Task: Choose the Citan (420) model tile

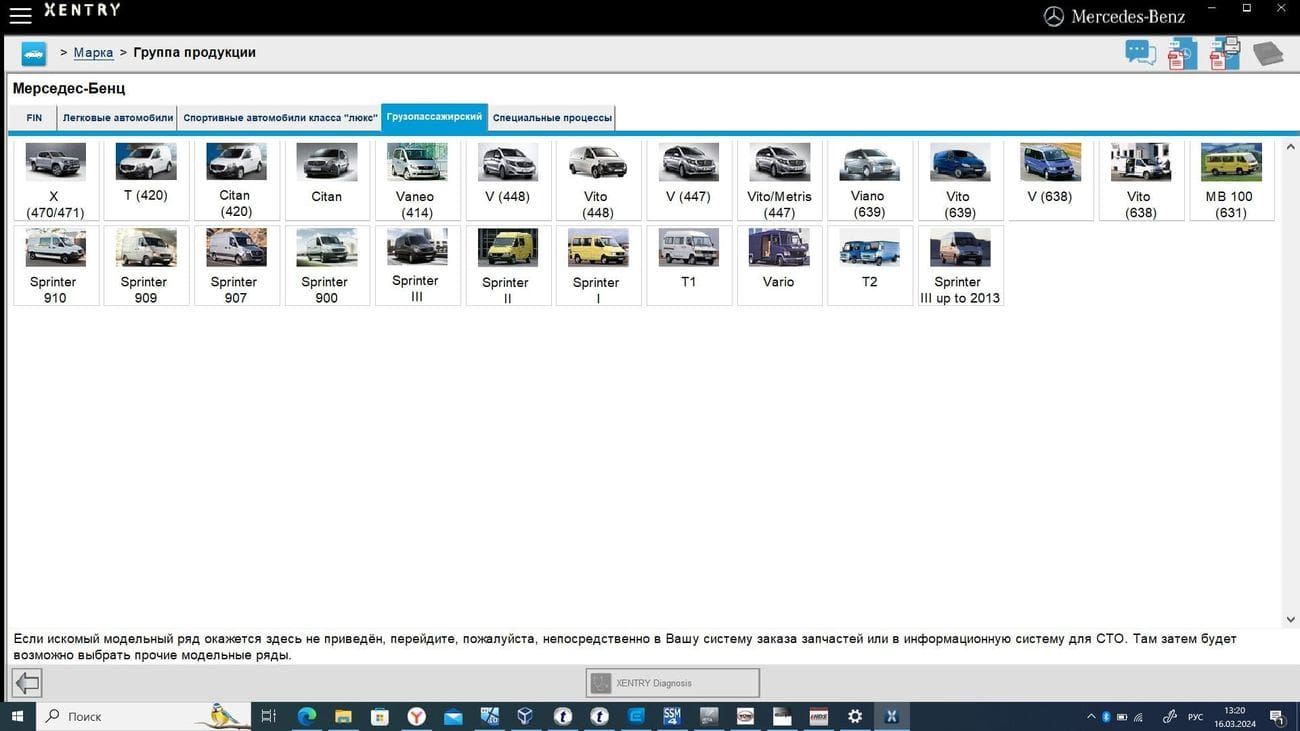Action: 236,180
